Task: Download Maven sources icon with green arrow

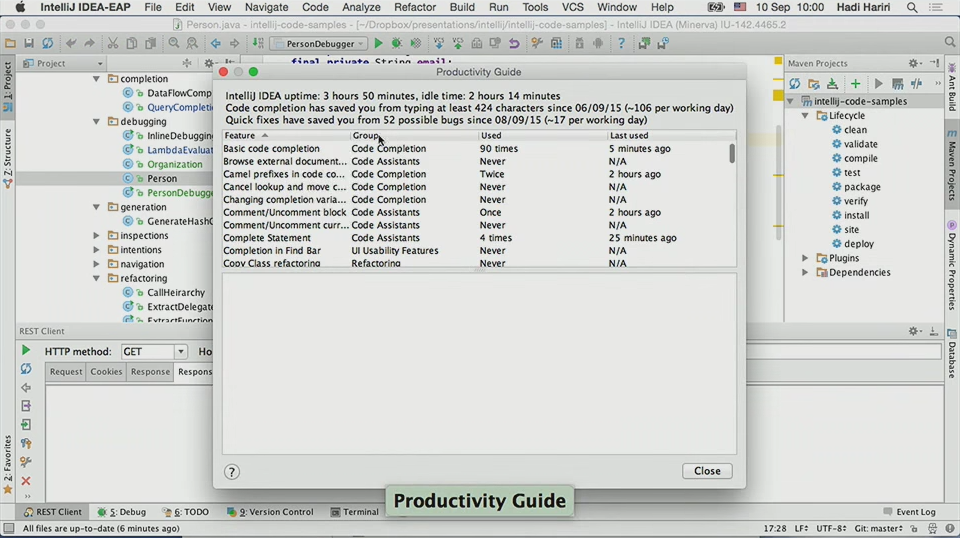Action: pos(832,84)
